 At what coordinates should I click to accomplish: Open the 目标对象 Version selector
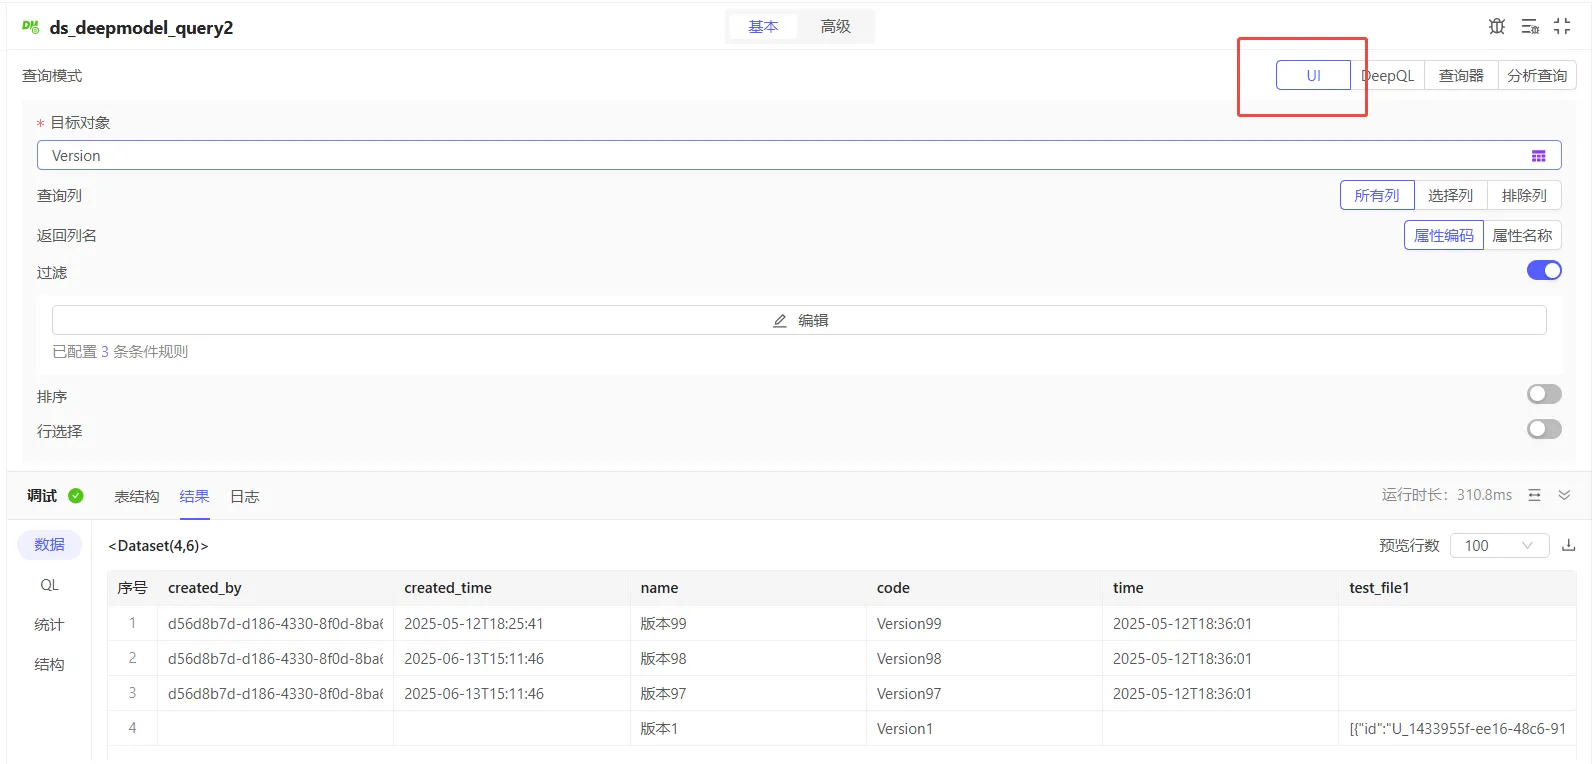(780, 156)
